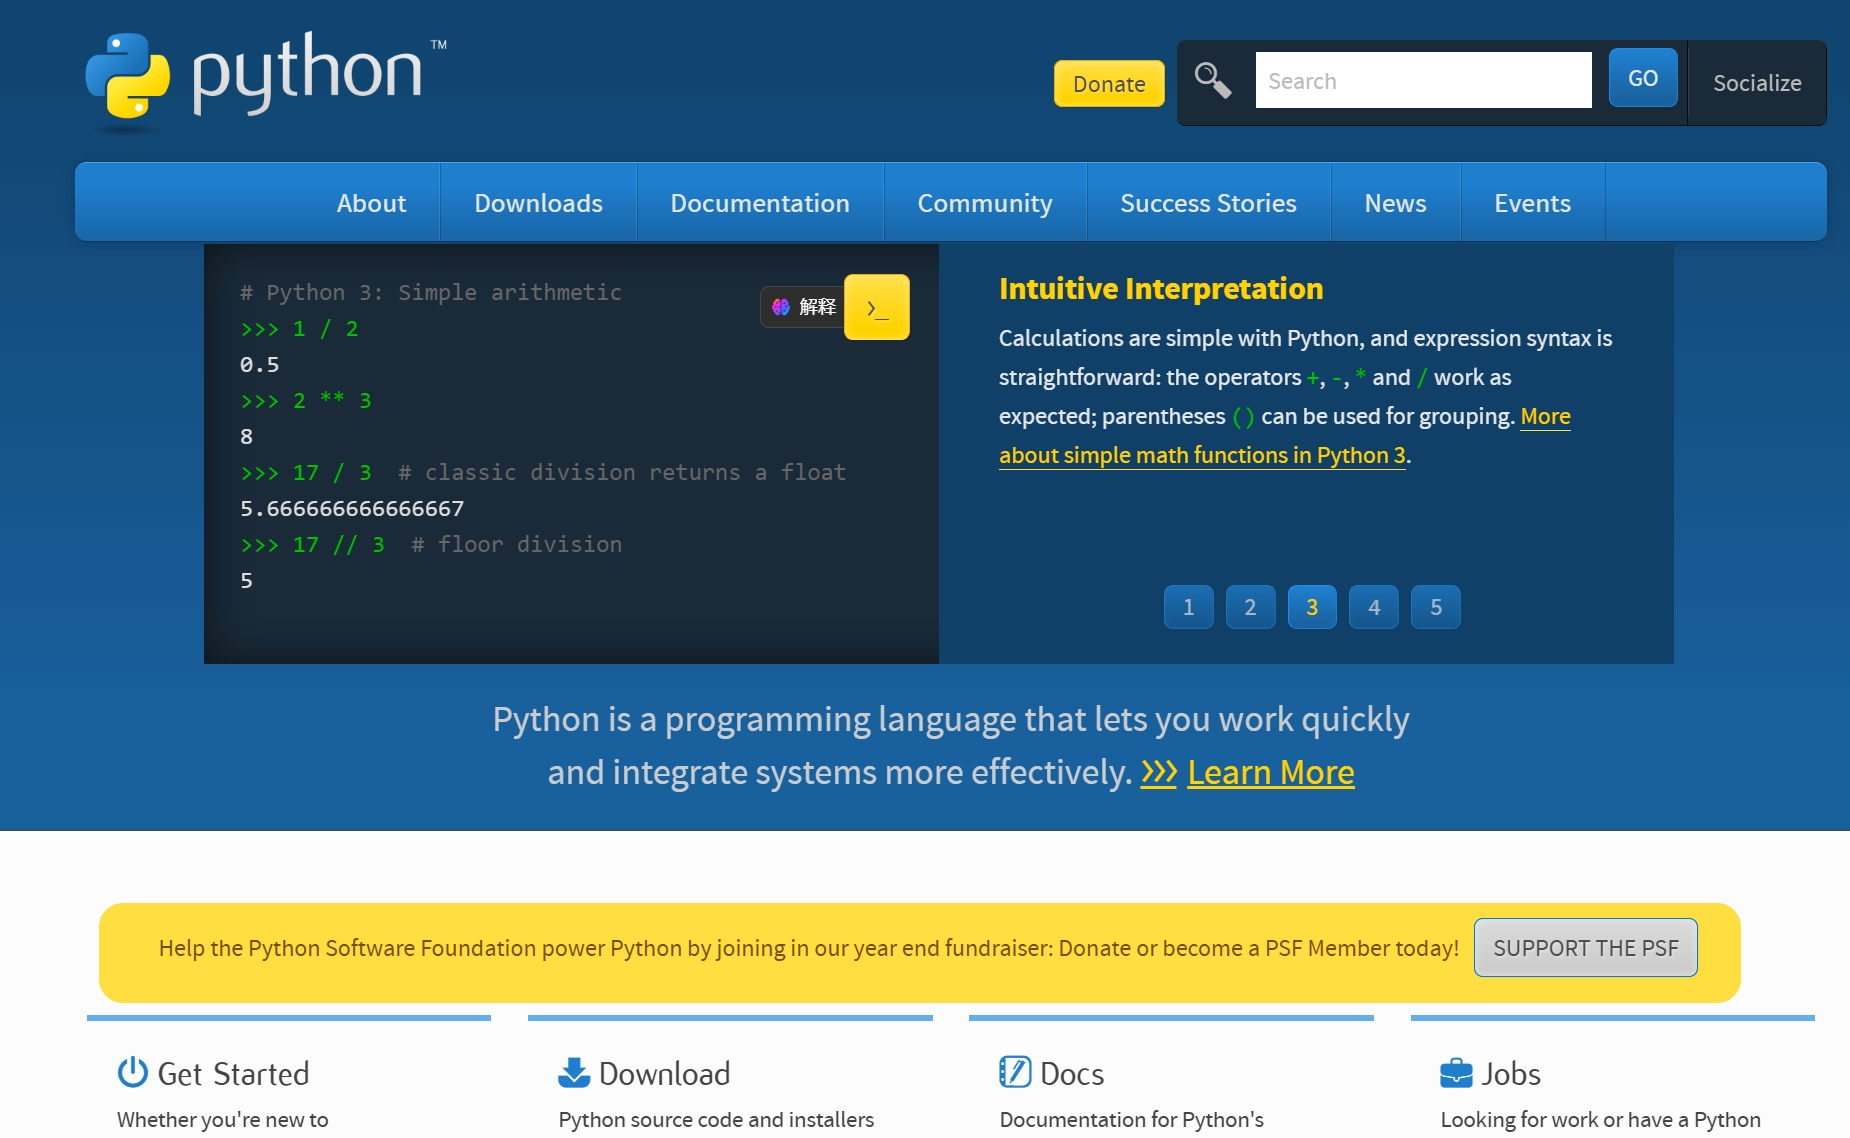
Task: Open the About menu
Action: pyautogui.click(x=371, y=203)
